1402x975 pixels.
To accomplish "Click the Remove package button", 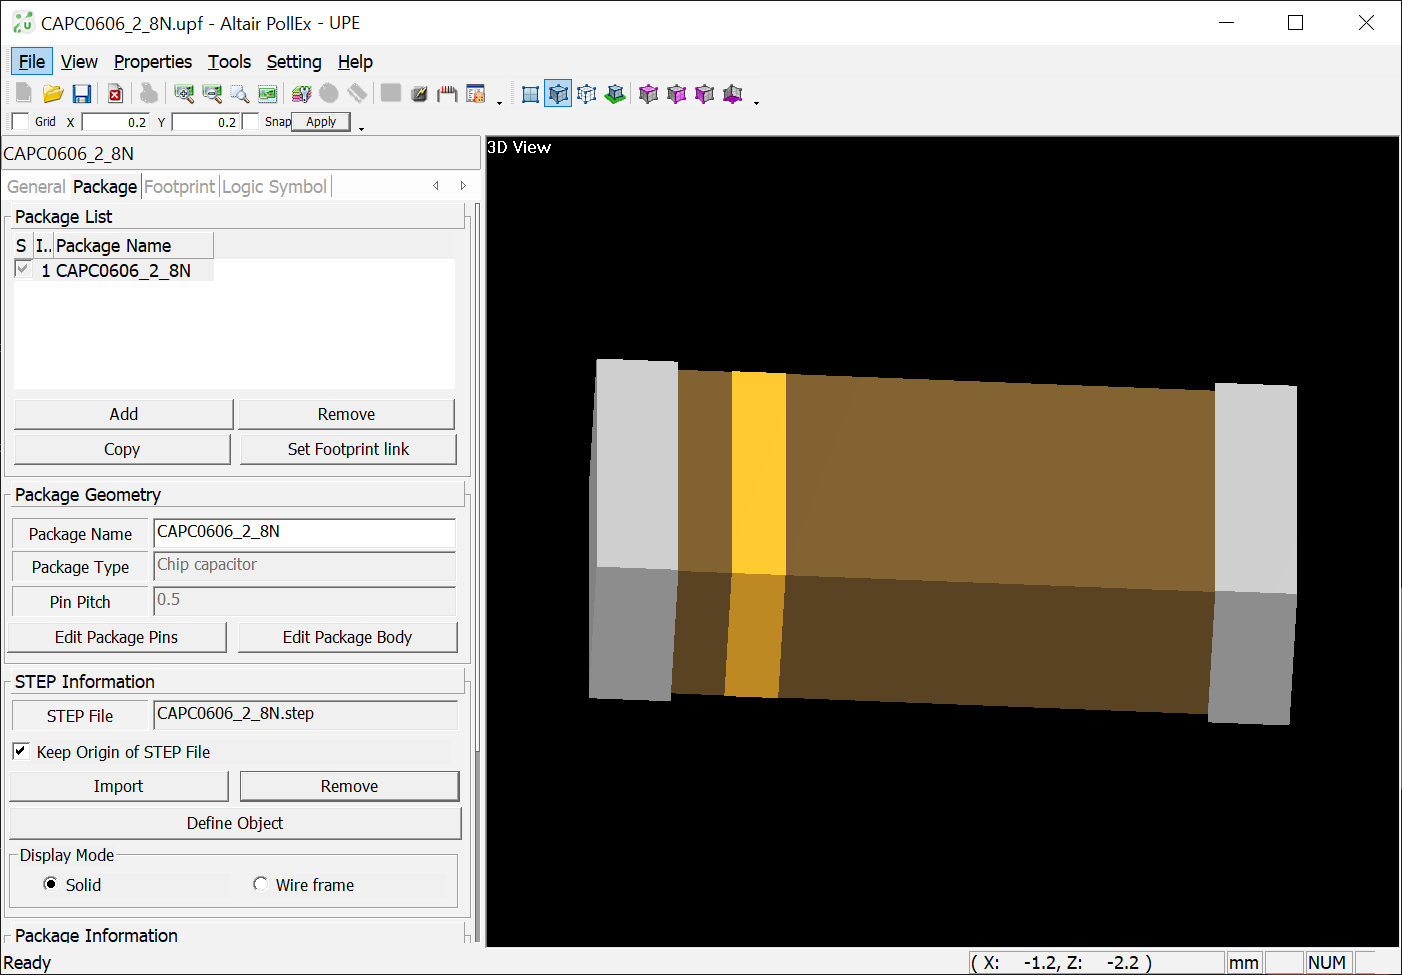I will point(346,414).
